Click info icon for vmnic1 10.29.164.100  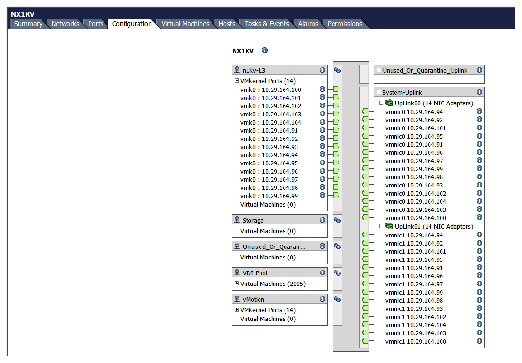[x=479, y=341]
